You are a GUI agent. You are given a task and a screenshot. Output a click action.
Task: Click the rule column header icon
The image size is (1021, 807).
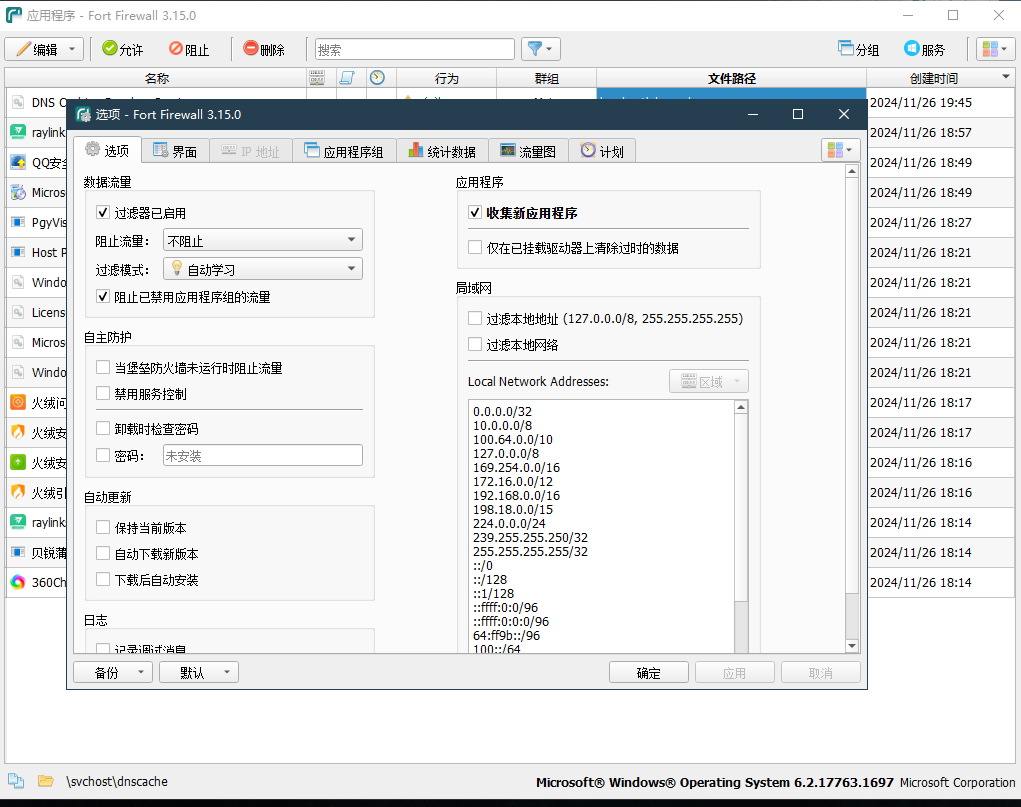pyautogui.click(x=347, y=78)
